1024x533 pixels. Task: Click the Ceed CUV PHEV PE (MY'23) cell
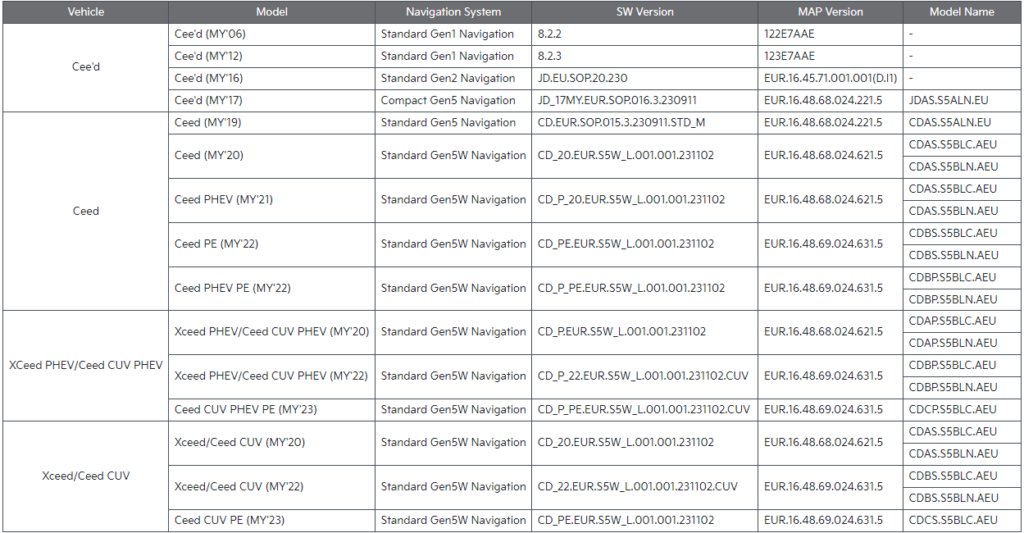272,410
